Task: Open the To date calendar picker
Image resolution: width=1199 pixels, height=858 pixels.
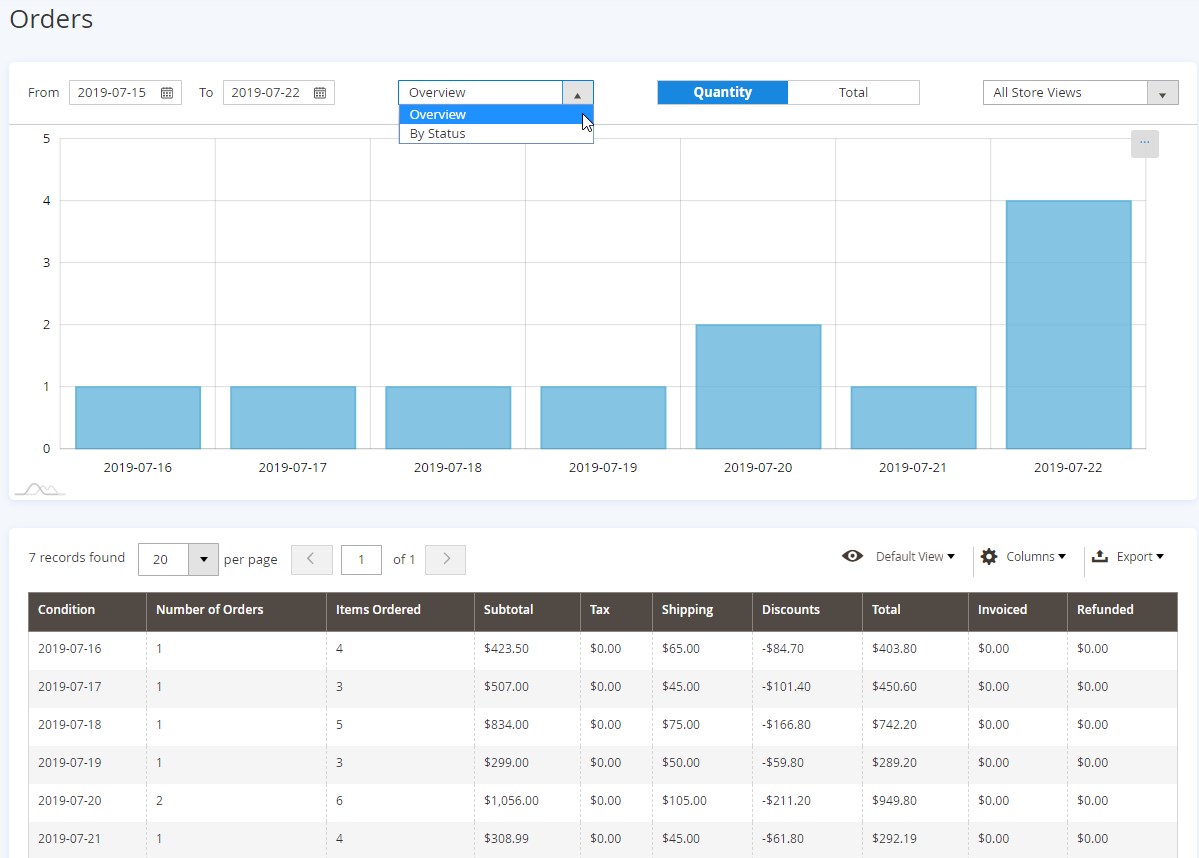Action: point(320,93)
